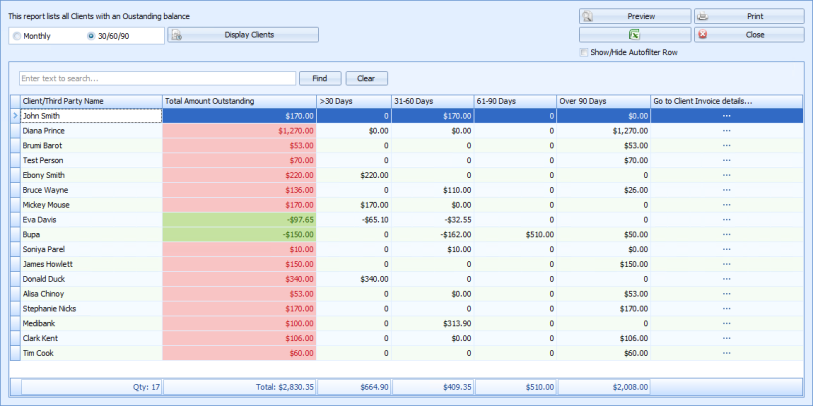Click Stephanie Nicks total $170.00 cell
The image size is (813, 406).
[x=240, y=309]
